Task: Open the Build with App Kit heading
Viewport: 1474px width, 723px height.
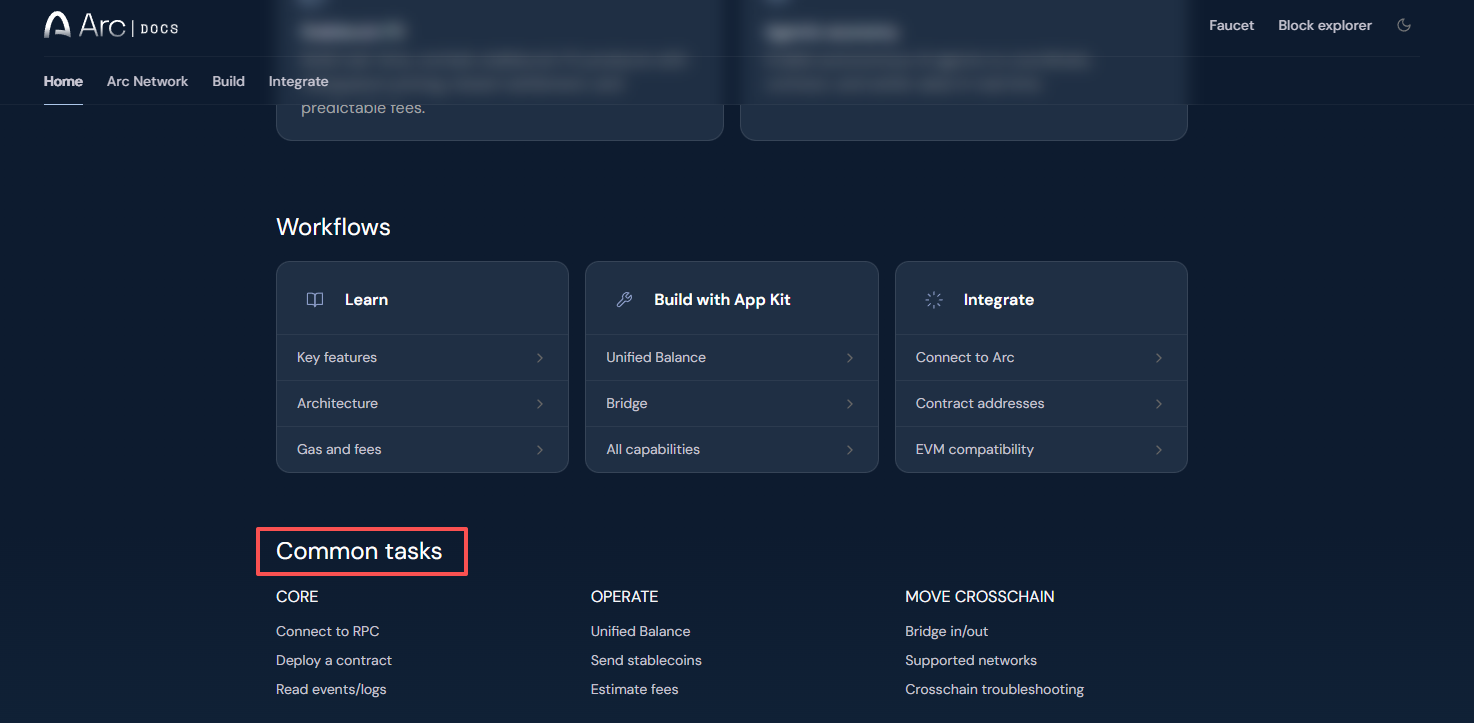Action: 722,299
